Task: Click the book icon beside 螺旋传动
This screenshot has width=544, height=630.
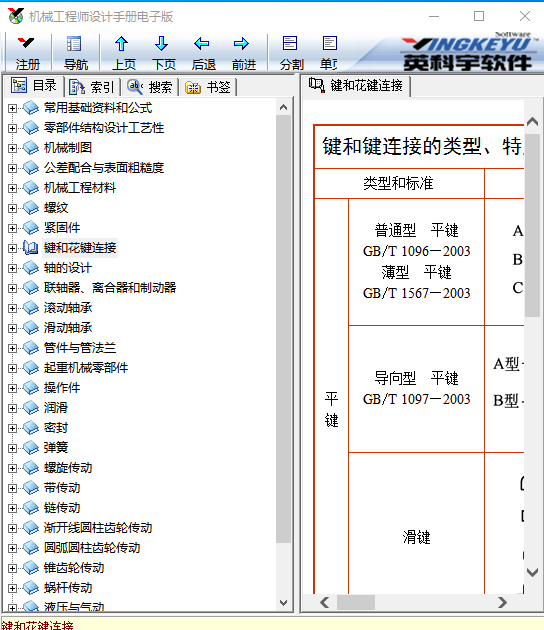Action: (31, 468)
